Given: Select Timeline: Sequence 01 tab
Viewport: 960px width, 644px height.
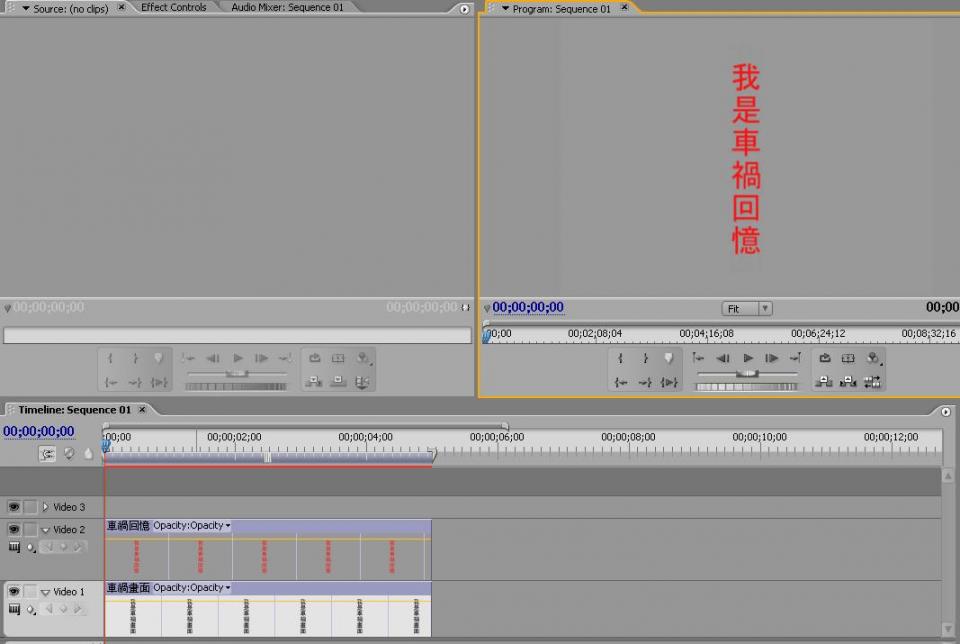Looking at the screenshot, I should tap(74, 410).
